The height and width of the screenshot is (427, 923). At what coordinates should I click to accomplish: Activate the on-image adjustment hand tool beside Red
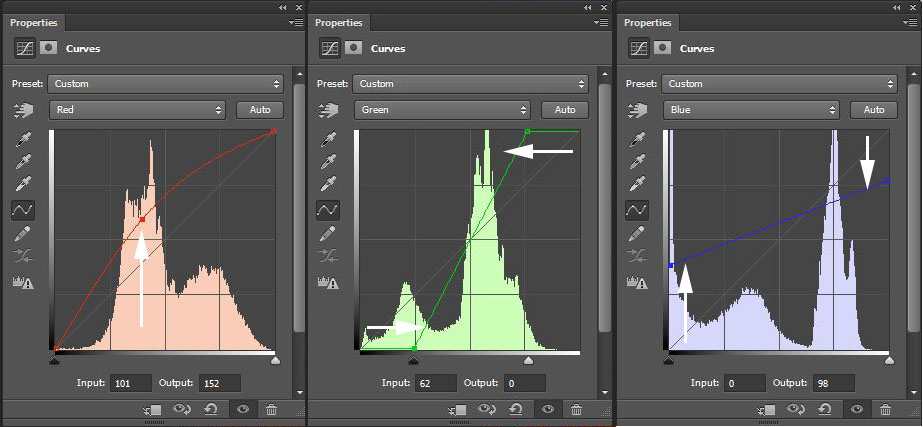(x=23, y=111)
